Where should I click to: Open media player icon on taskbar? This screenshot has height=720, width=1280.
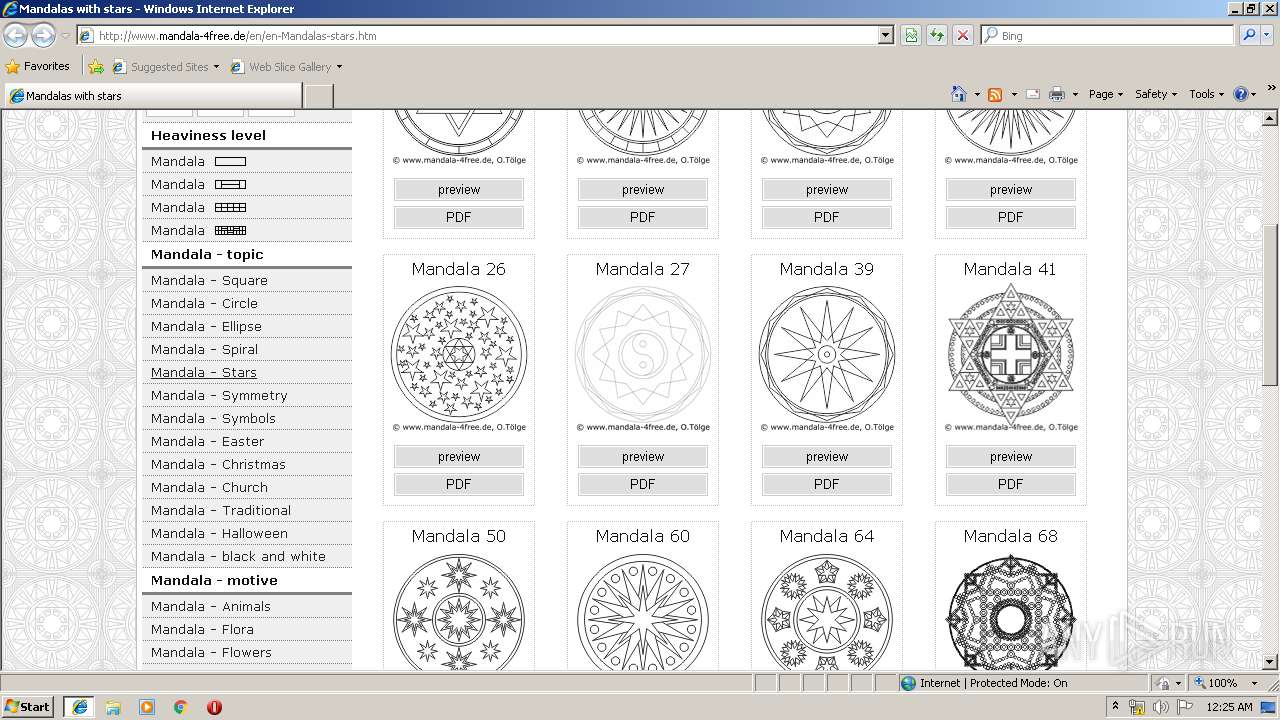[x=147, y=707]
